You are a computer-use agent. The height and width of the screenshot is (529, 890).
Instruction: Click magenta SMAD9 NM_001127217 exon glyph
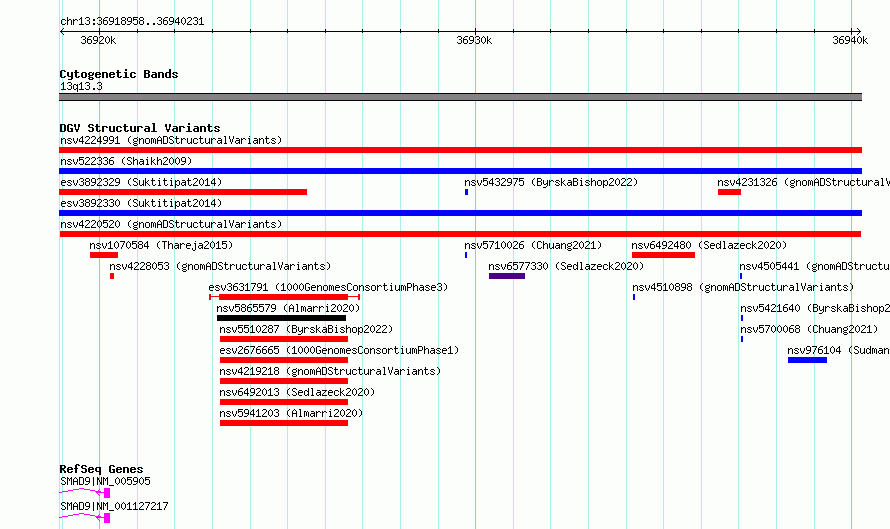107,518
